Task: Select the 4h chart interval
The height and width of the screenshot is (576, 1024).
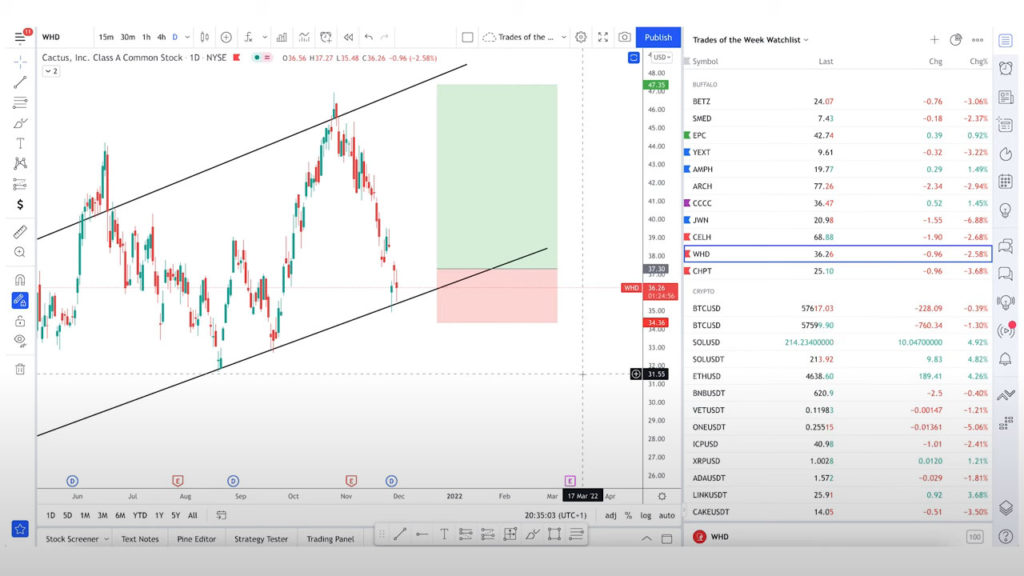Action: click(x=161, y=37)
